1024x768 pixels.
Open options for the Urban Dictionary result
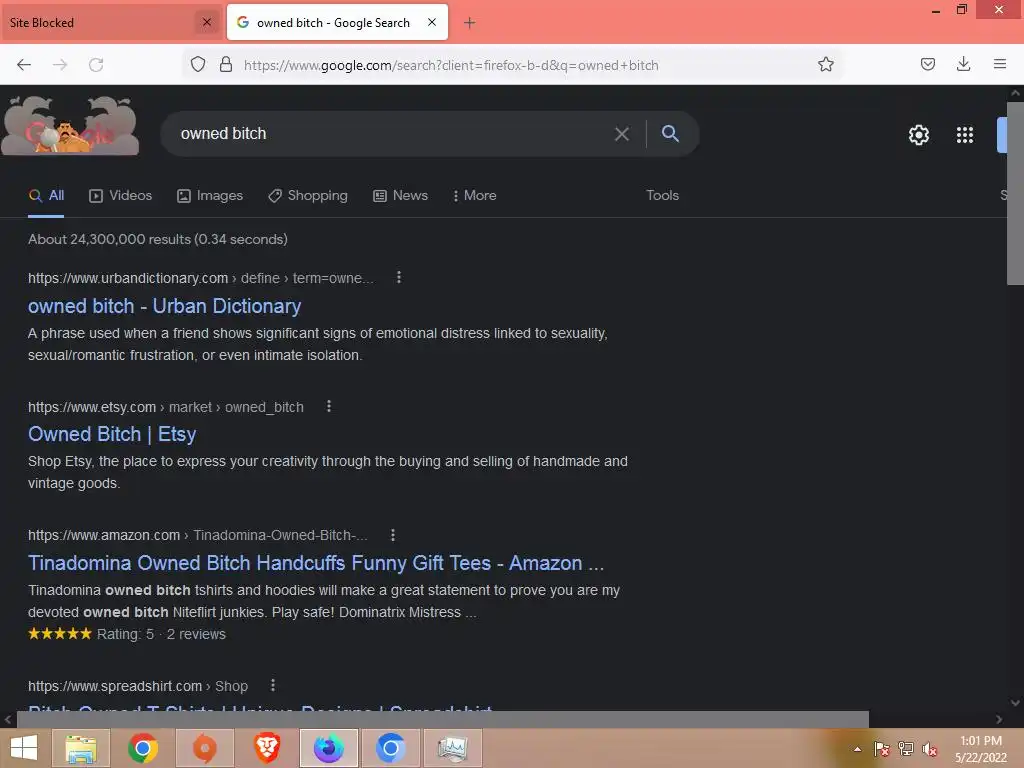(398, 278)
